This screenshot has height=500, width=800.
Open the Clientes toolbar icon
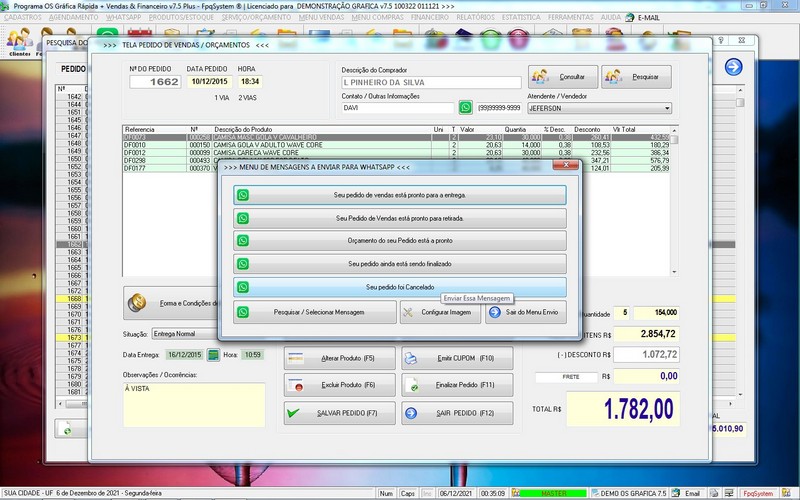pyautogui.click(x=20, y=41)
